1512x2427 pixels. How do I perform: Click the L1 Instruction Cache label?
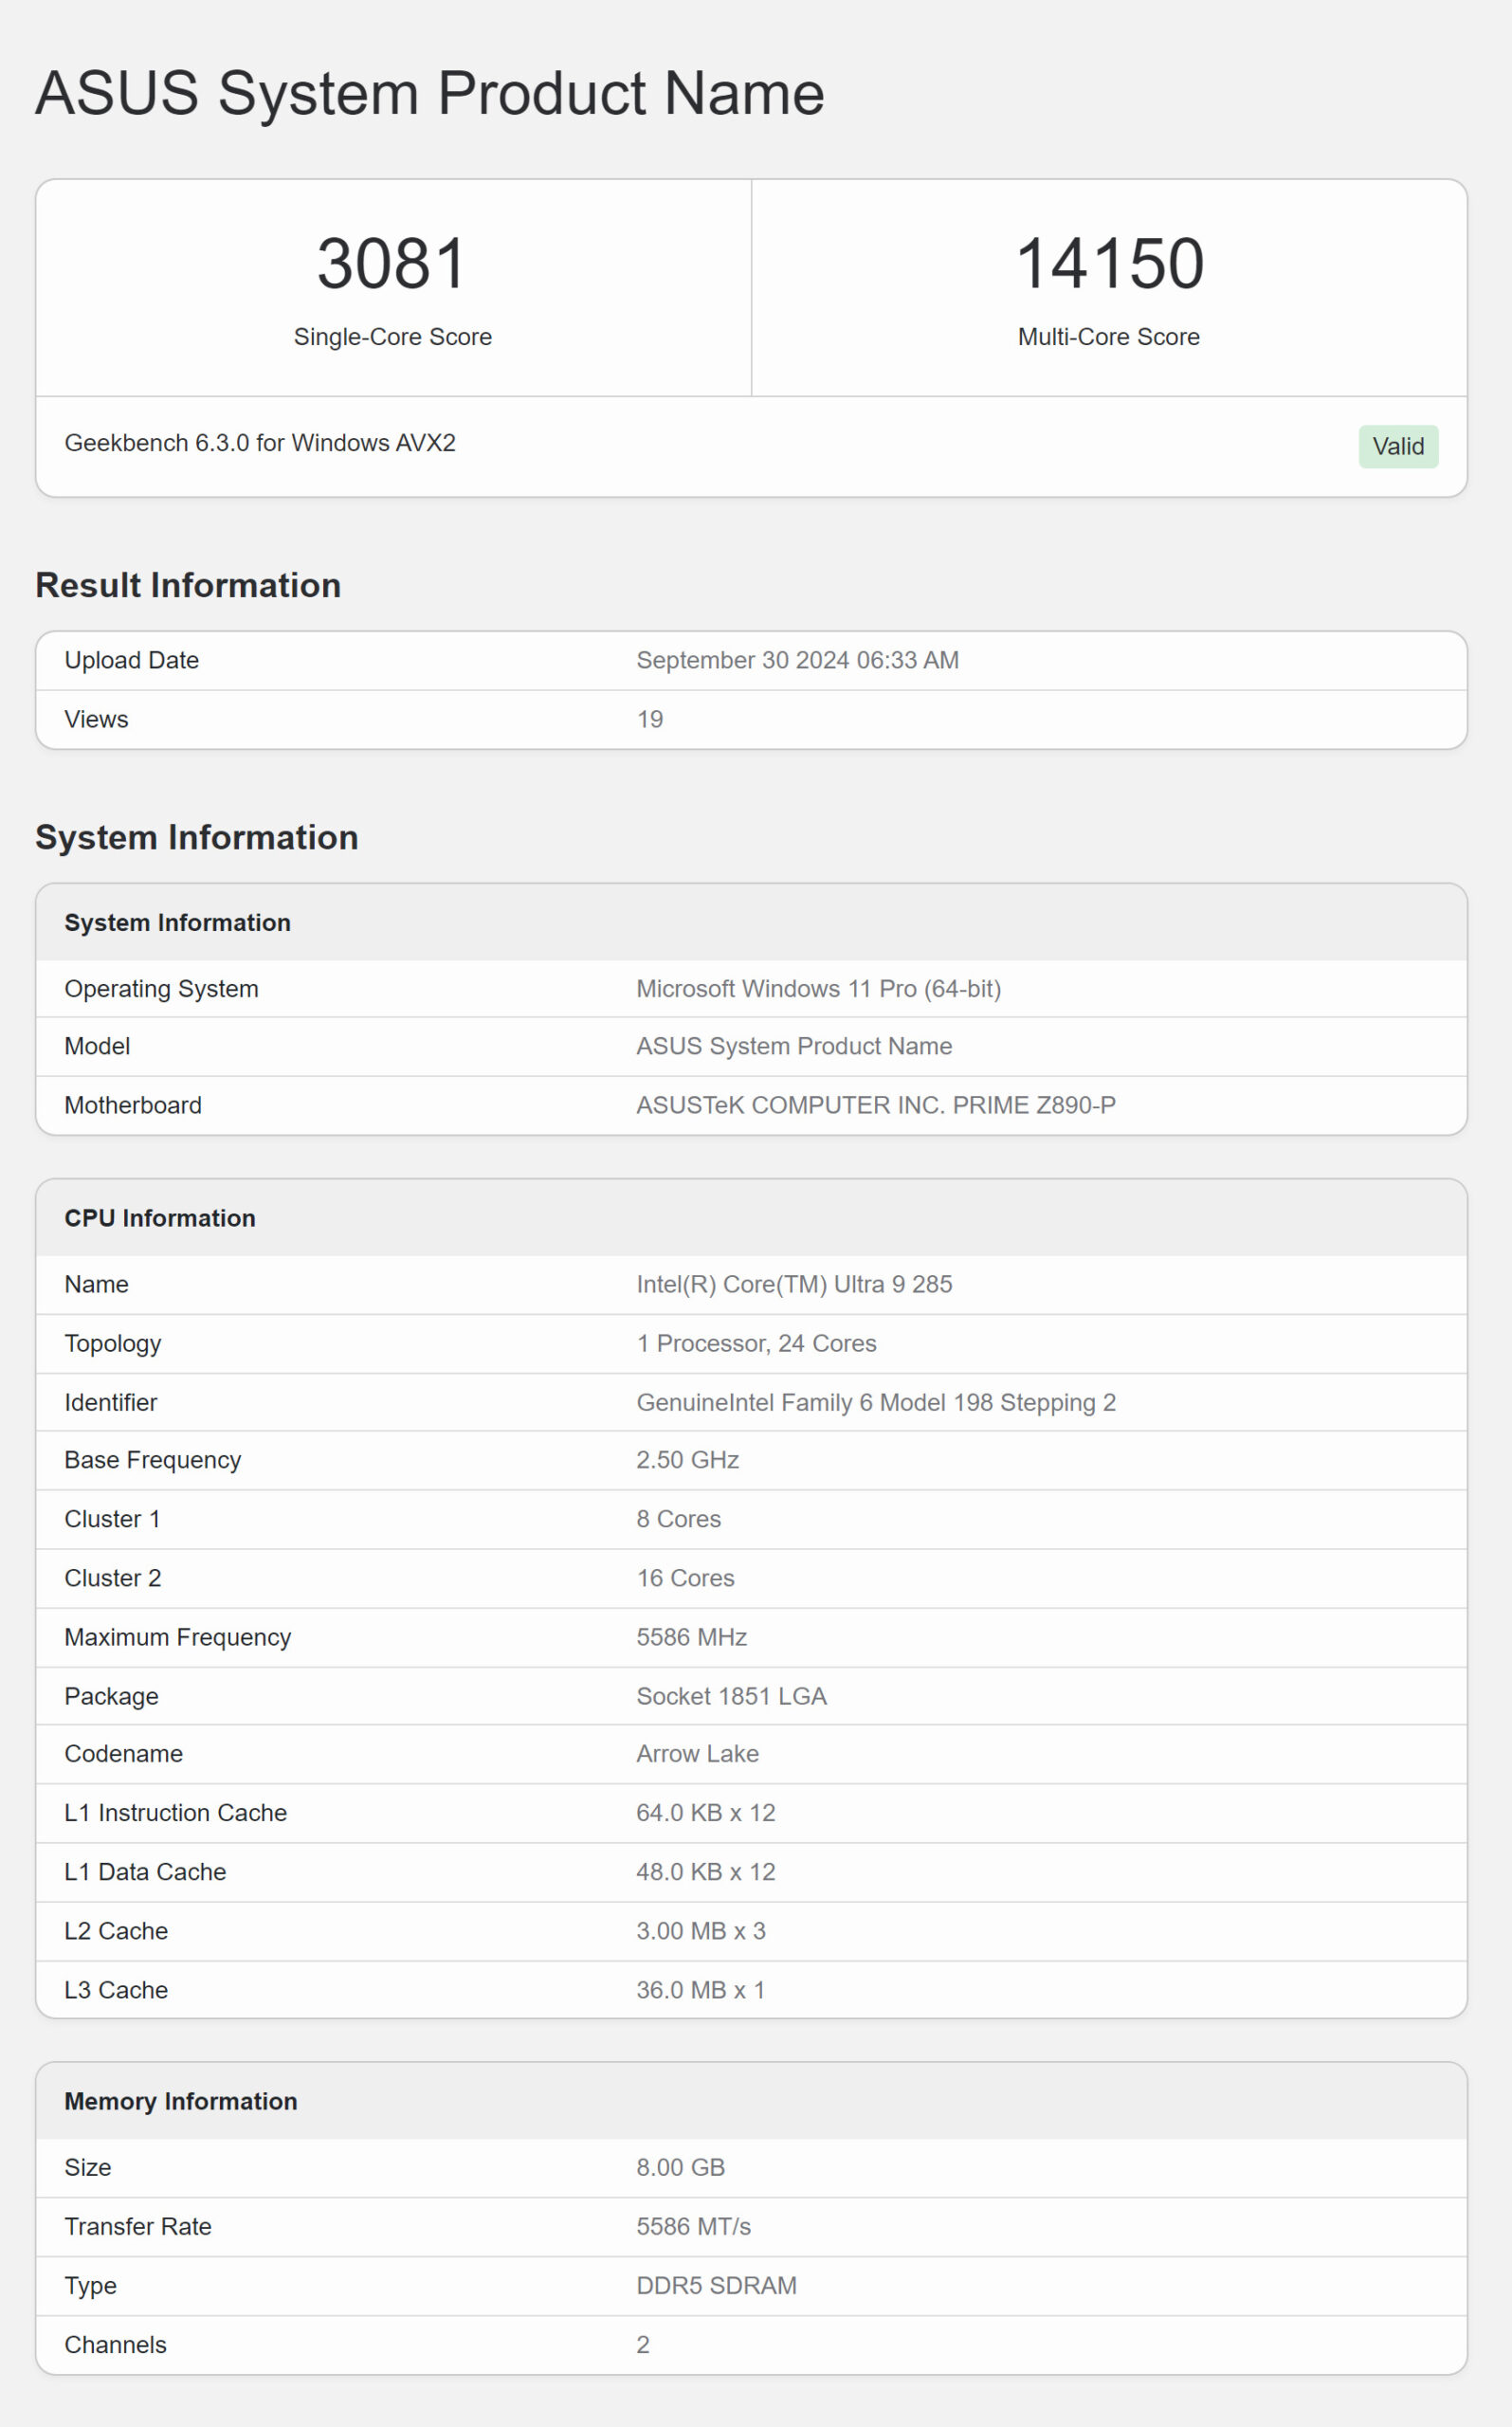(x=175, y=1813)
